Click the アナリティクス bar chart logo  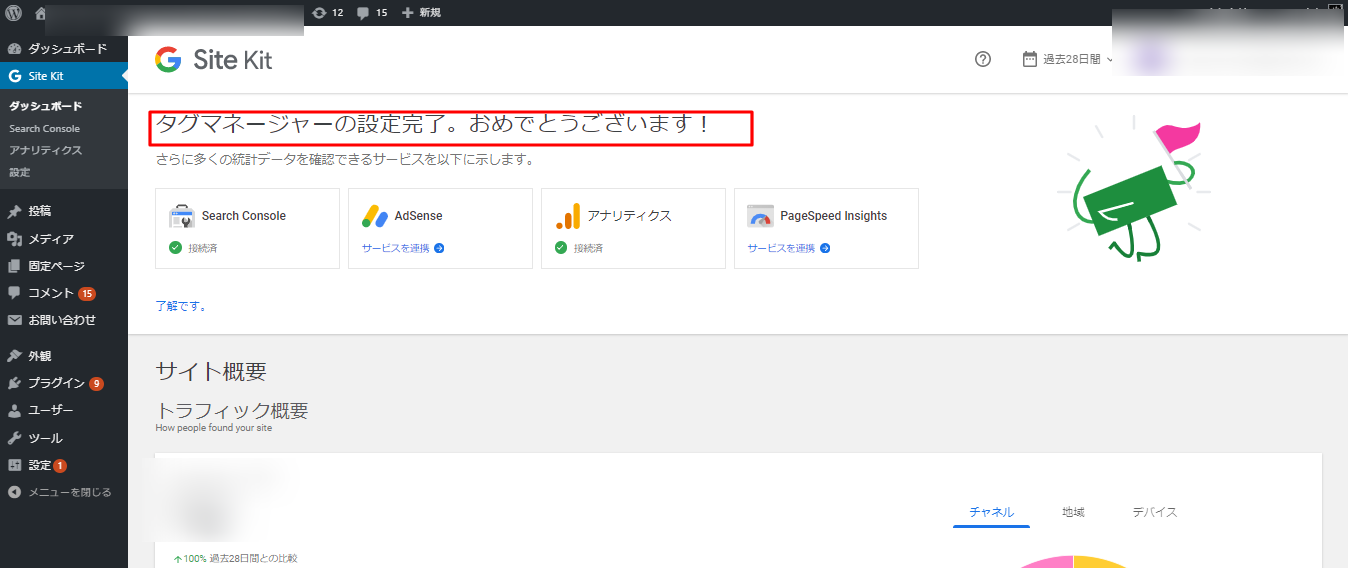tap(568, 216)
